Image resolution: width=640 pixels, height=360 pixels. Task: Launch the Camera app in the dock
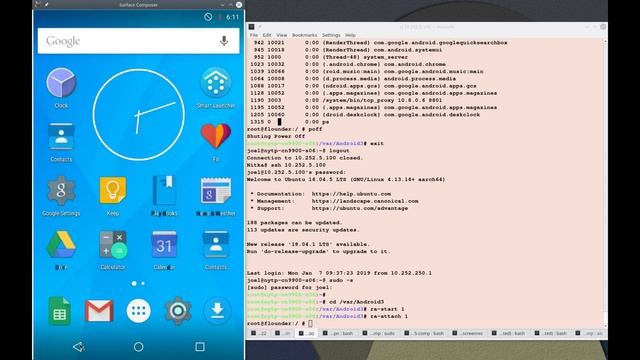tap(178, 311)
